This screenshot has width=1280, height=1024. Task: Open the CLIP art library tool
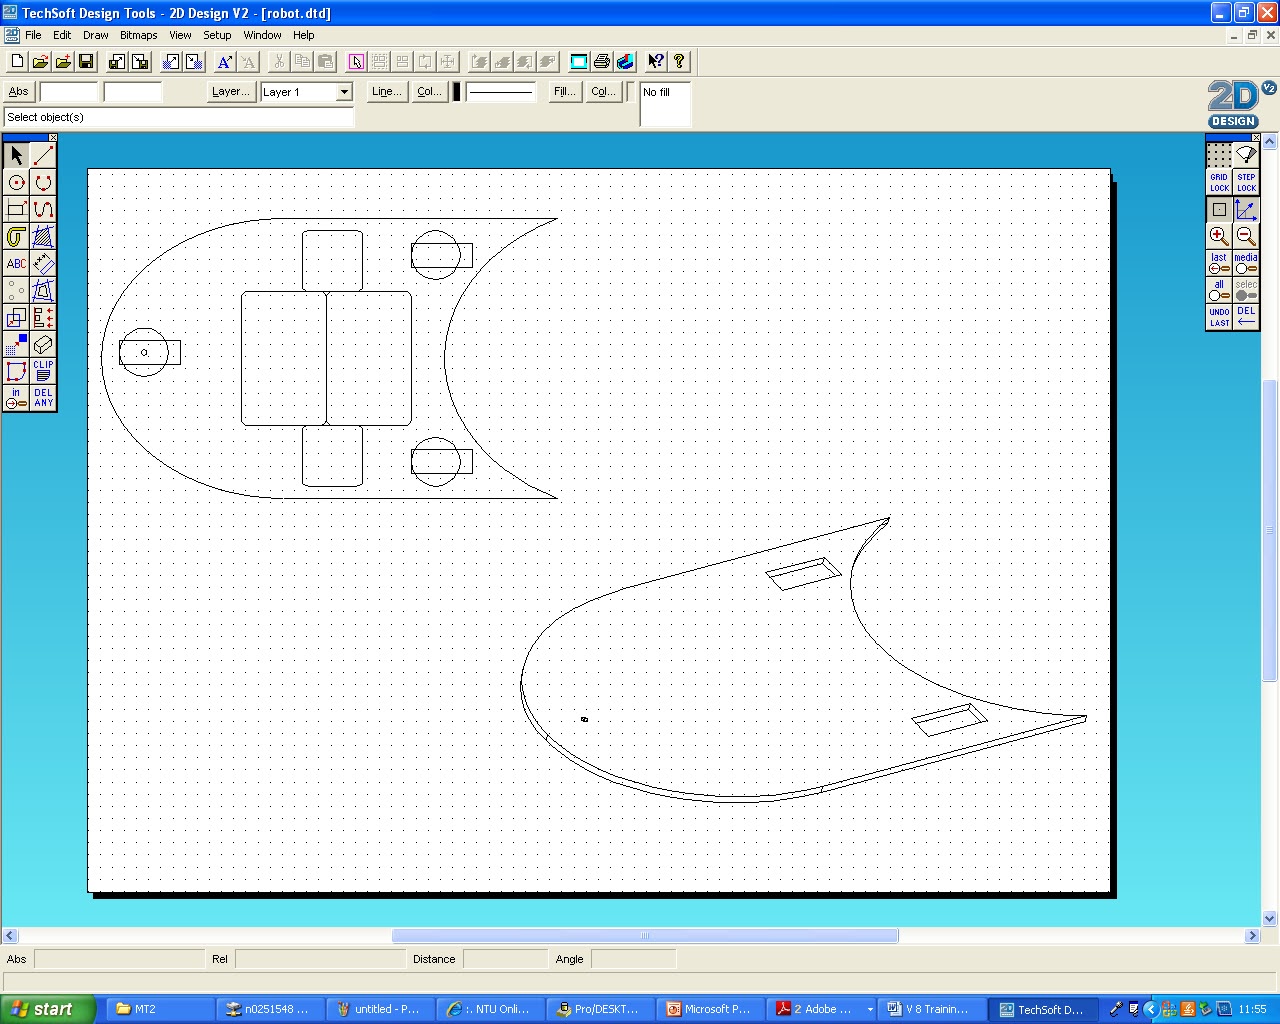point(42,371)
